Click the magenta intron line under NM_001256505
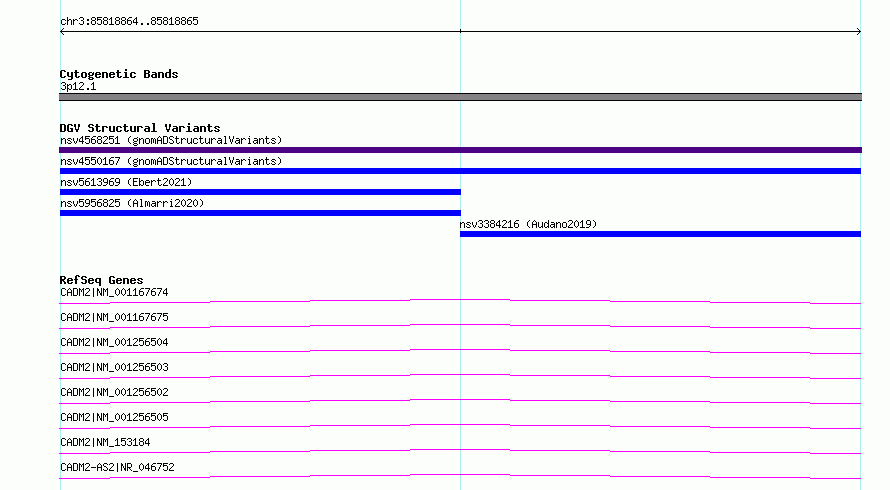 tap(460, 425)
